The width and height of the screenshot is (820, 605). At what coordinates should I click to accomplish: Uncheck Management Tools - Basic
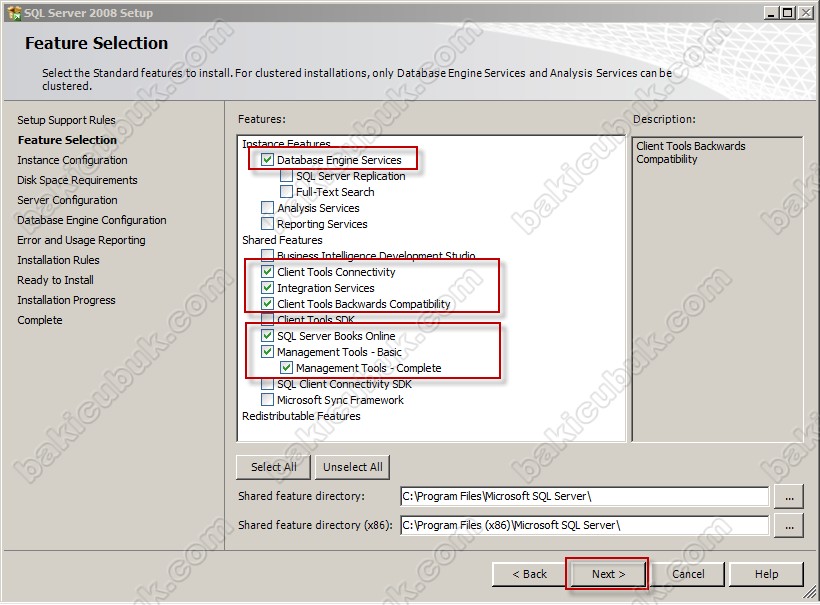pos(267,351)
